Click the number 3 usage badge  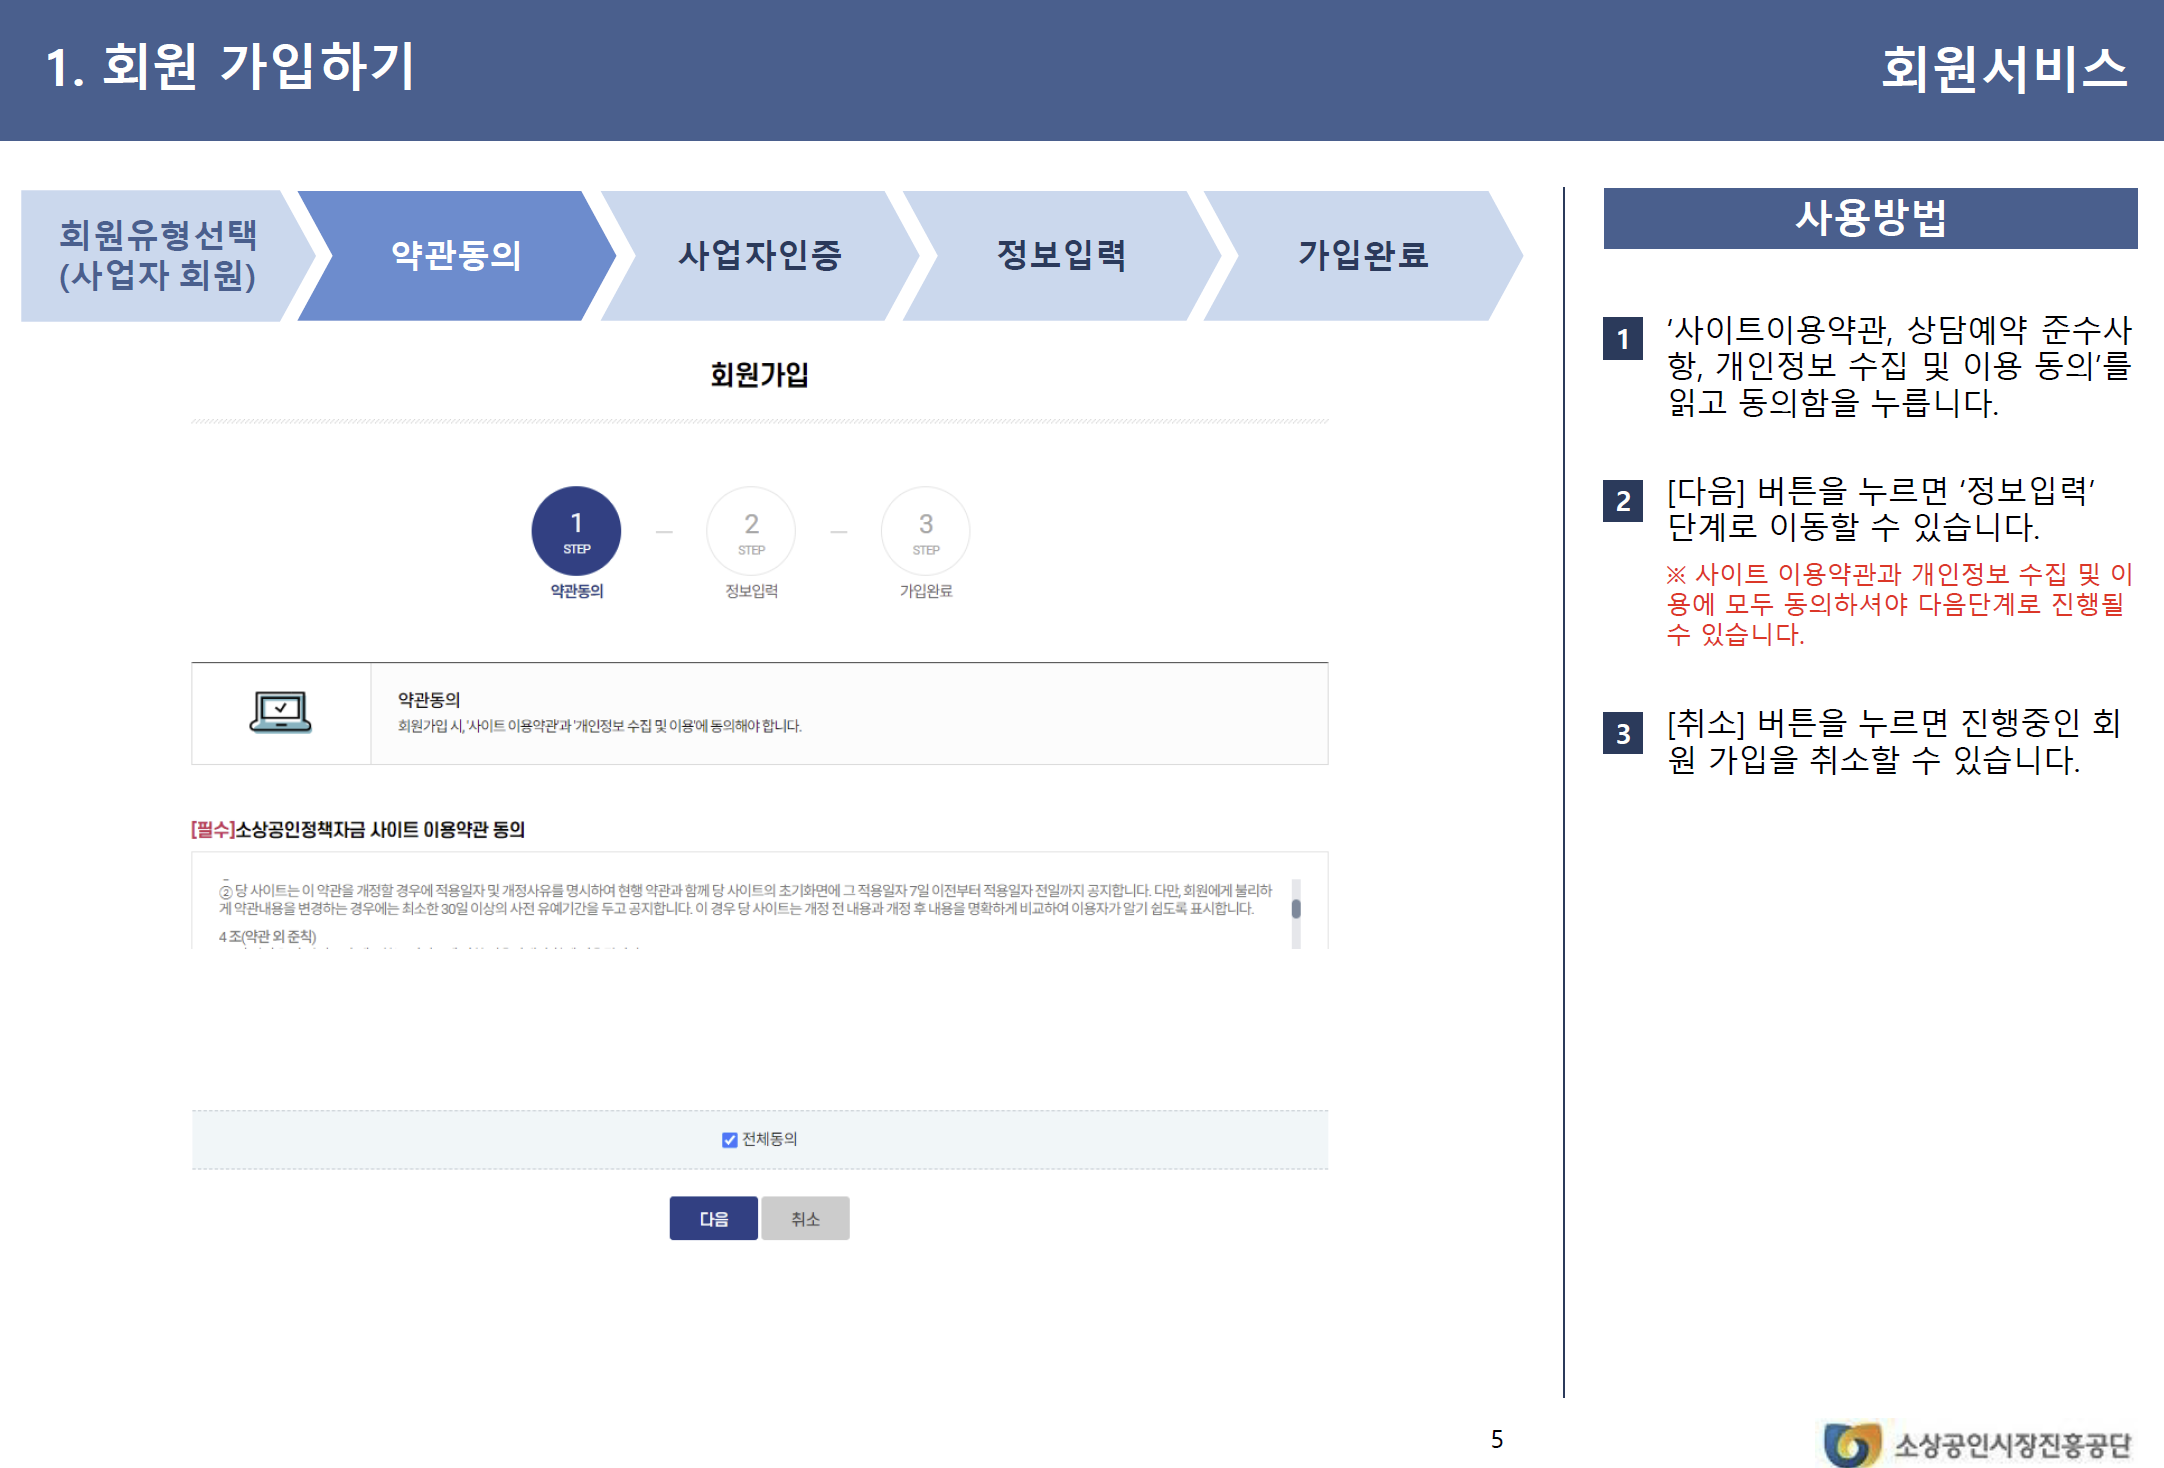coord(1622,734)
